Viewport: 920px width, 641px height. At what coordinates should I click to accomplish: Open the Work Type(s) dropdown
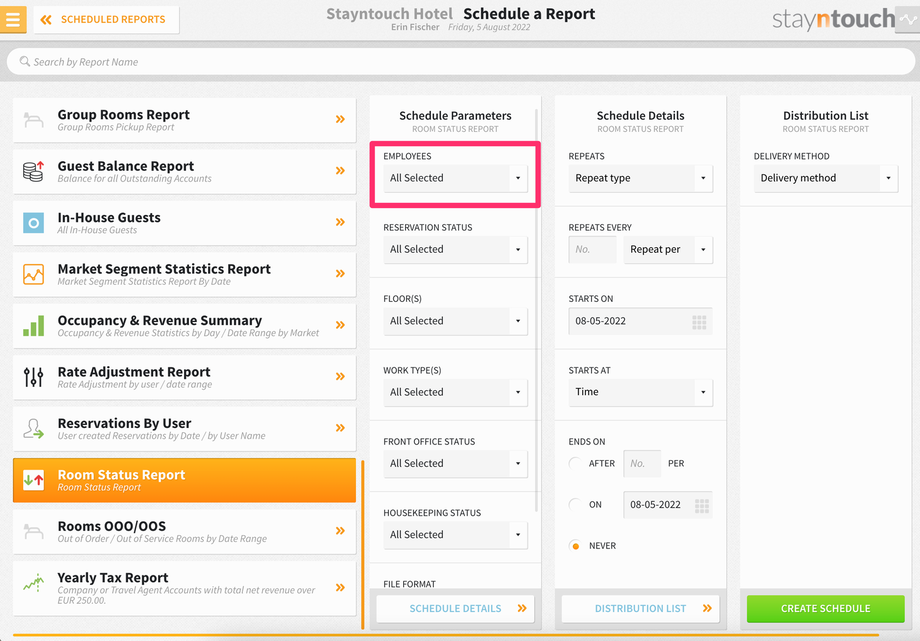[455, 392]
